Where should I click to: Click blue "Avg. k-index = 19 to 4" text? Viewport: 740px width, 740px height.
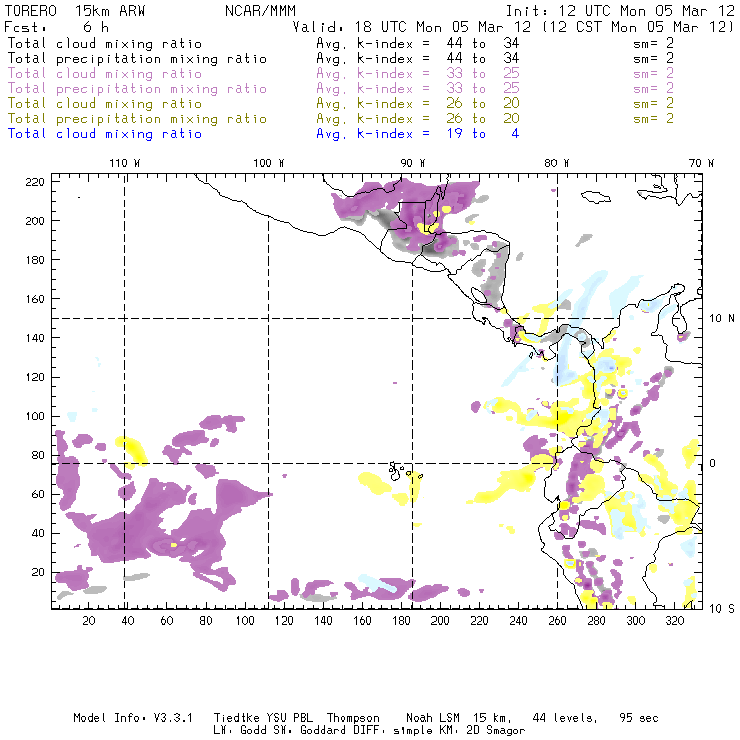coord(418,134)
